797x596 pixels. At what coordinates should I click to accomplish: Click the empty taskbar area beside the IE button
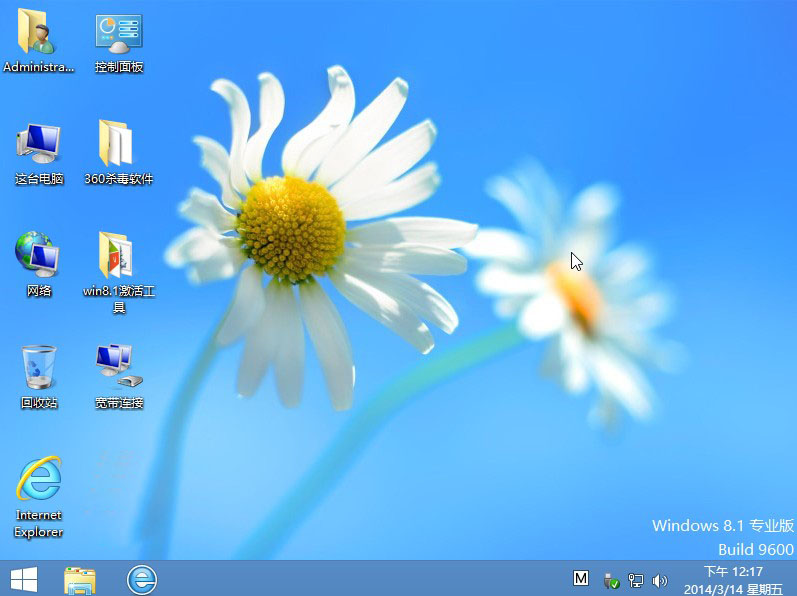pyautogui.click(x=350, y=578)
